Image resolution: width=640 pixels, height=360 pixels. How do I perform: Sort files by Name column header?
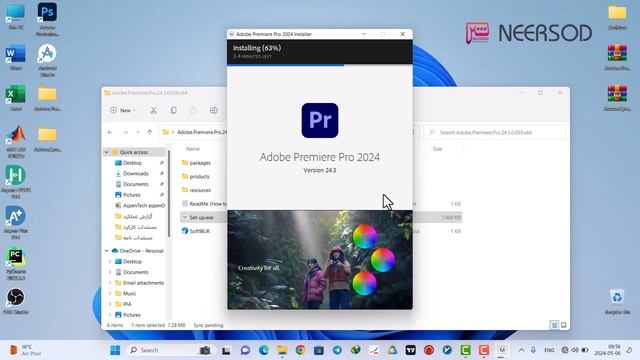(193, 149)
